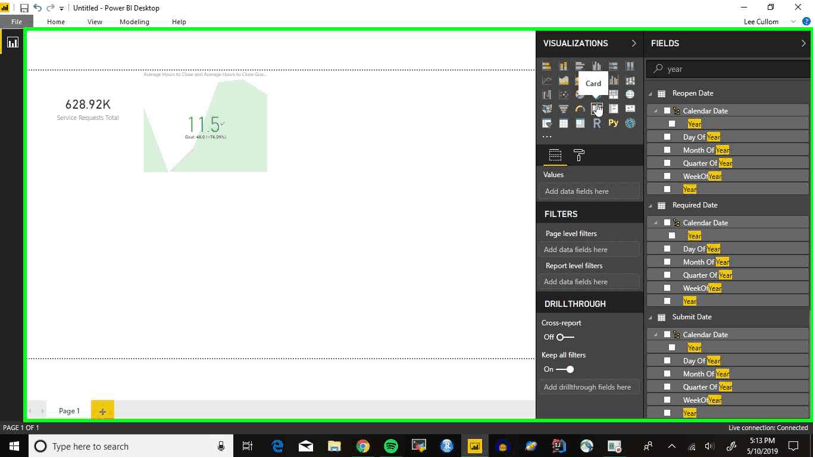The image size is (815, 458).
Task: Collapse Calendar Date hierarchy under Submit Date
Action: point(655,334)
